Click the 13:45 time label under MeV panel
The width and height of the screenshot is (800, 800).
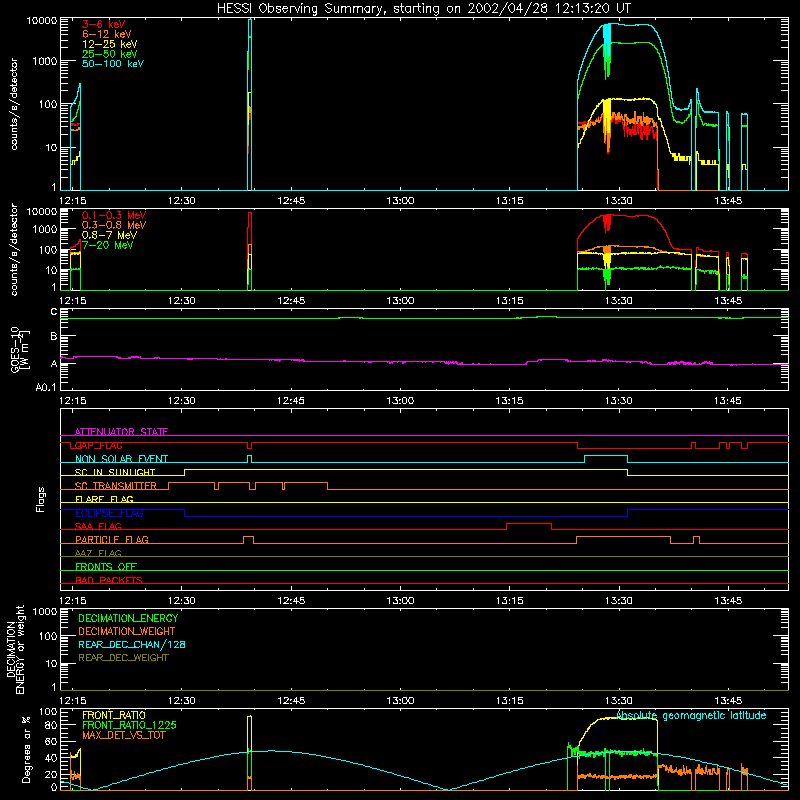click(728, 301)
